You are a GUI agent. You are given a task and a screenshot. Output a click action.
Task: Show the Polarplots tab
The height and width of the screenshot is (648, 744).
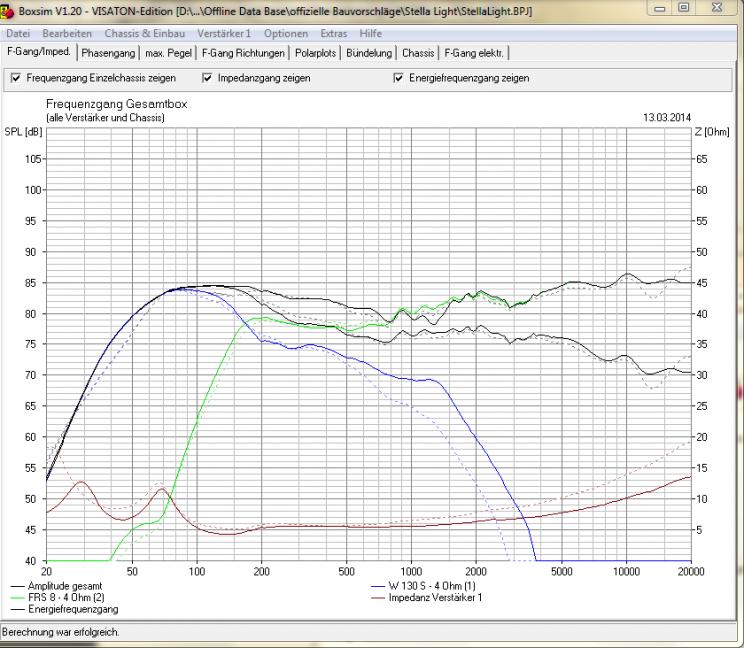(x=316, y=52)
